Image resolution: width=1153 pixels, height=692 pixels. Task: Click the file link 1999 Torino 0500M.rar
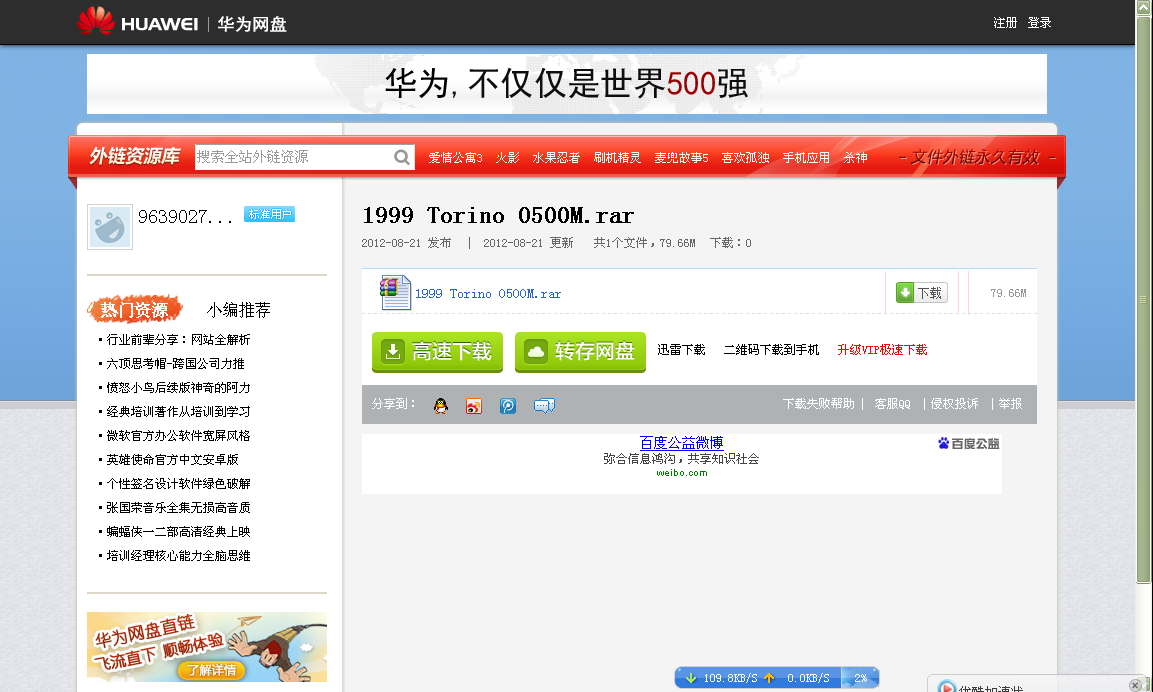488,294
